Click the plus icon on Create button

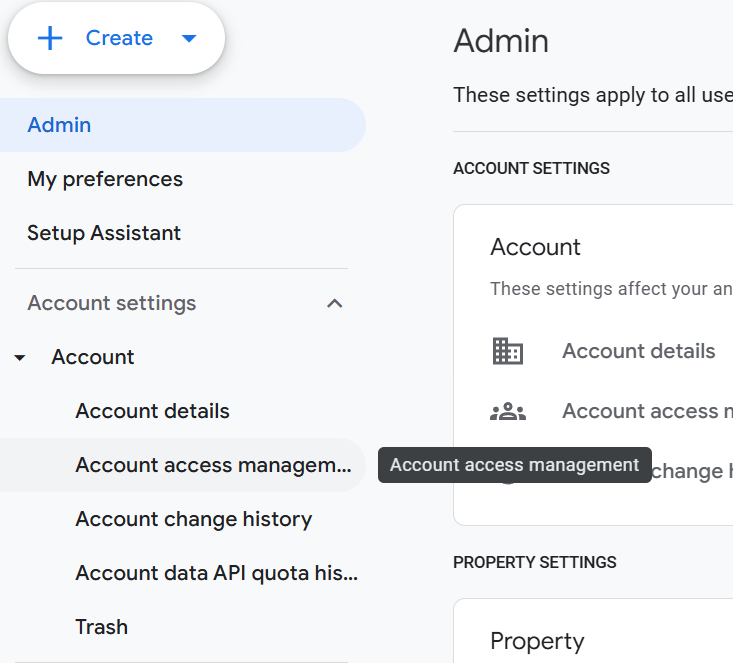(50, 38)
